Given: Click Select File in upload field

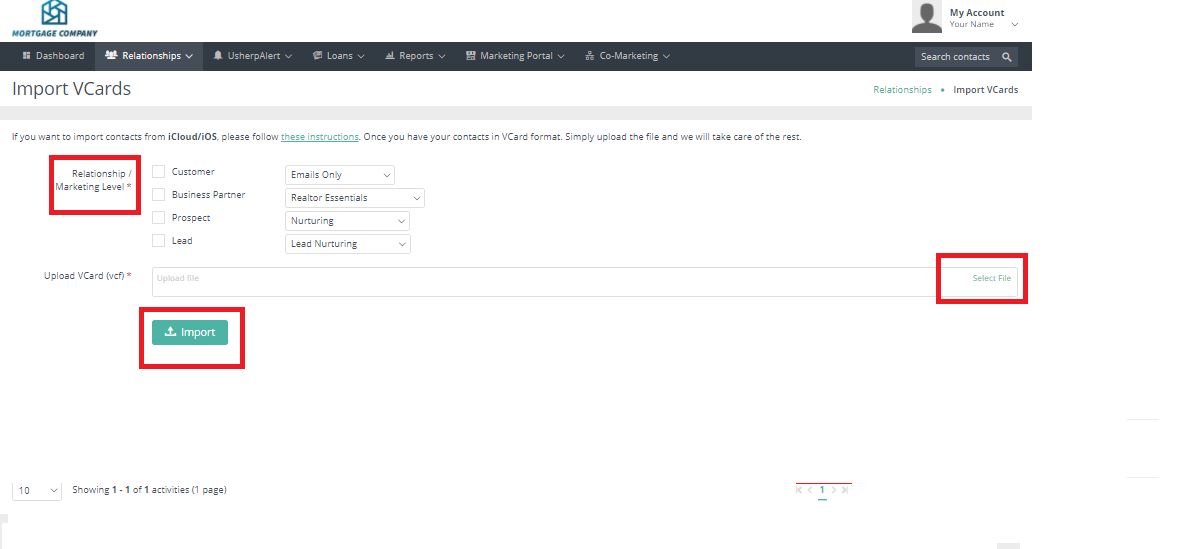Looking at the screenshot, I should [991, 278].
